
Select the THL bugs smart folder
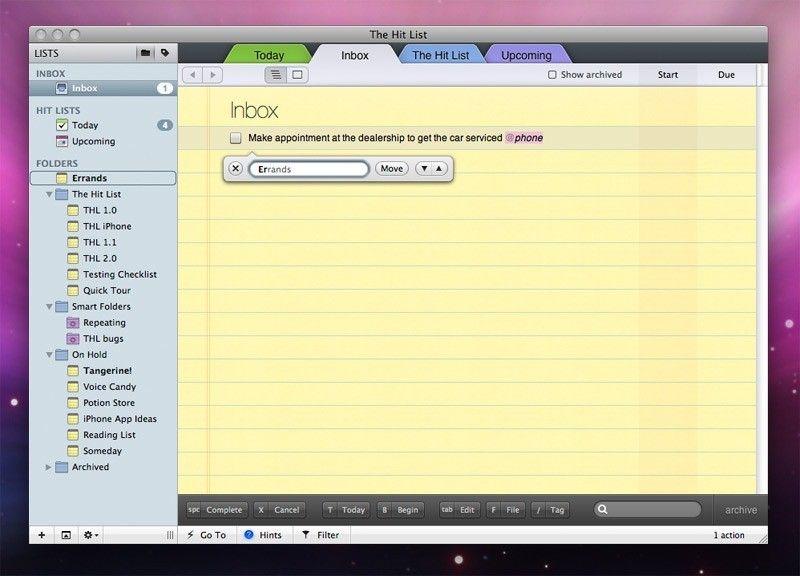(103, 339)
